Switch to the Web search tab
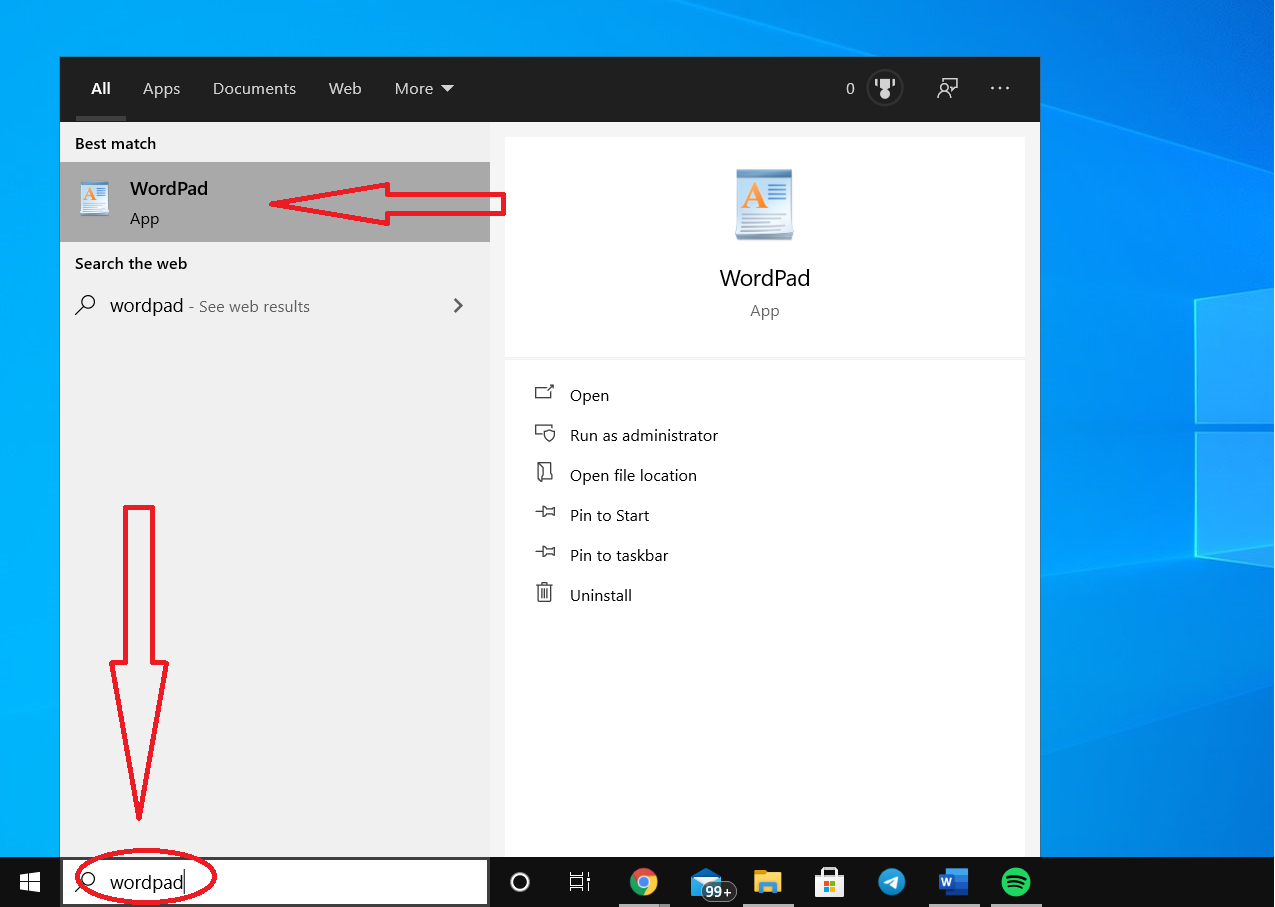The image size is (1275, 907). tap(345, 89)
